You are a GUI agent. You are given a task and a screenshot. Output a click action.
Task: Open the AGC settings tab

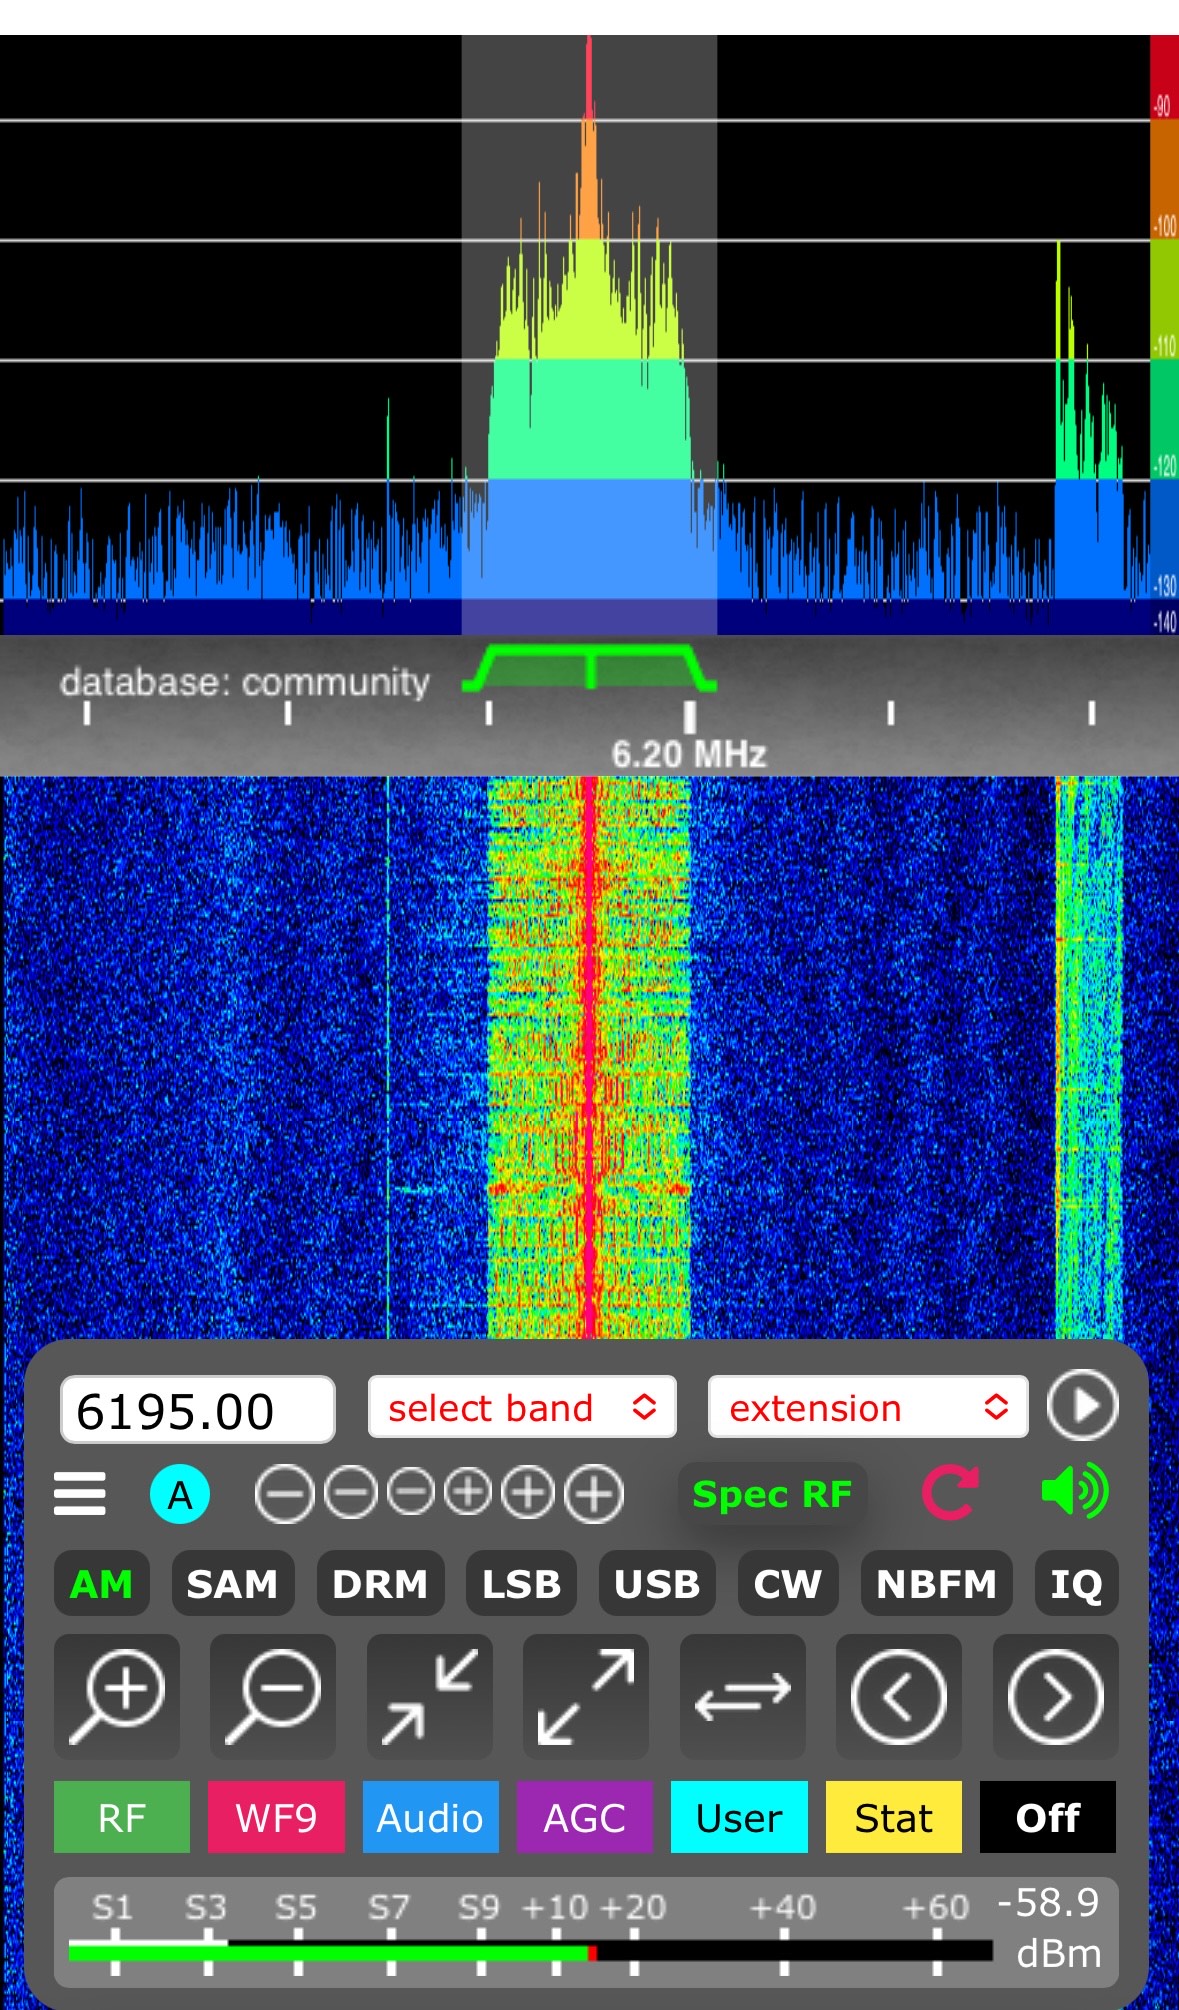point(584,1817)
